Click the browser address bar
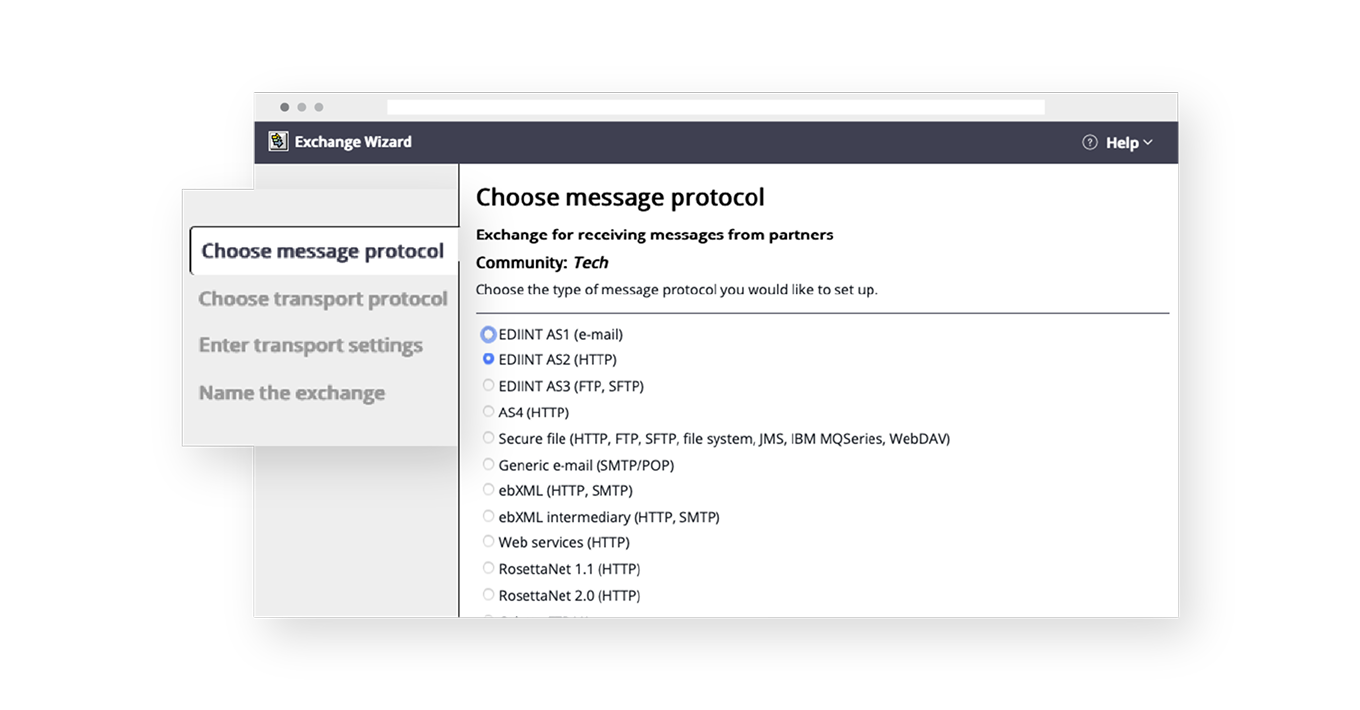 click(715, 107)
